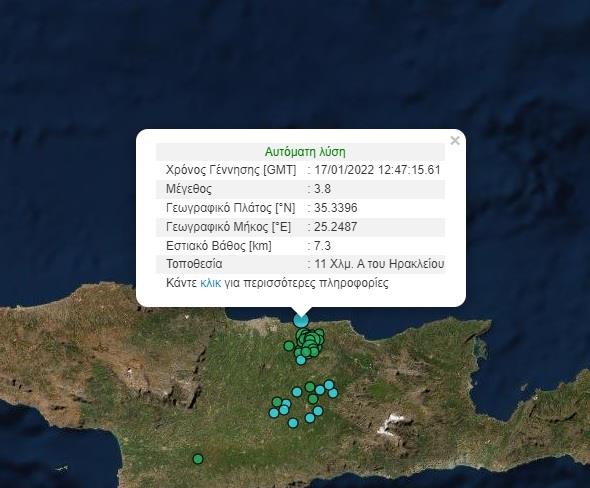Select the large cyan epicenter marker under the popup

pos(301,321)
